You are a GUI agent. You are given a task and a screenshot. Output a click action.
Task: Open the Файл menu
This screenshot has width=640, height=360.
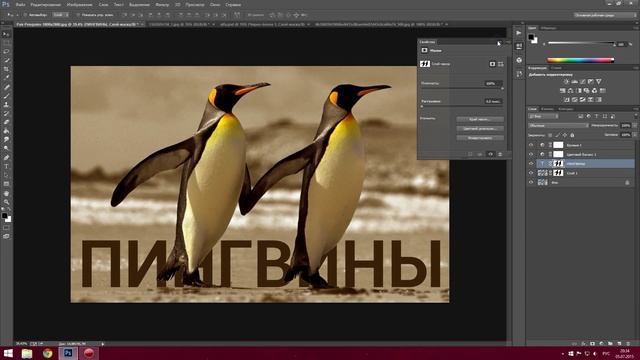[20, 5]
